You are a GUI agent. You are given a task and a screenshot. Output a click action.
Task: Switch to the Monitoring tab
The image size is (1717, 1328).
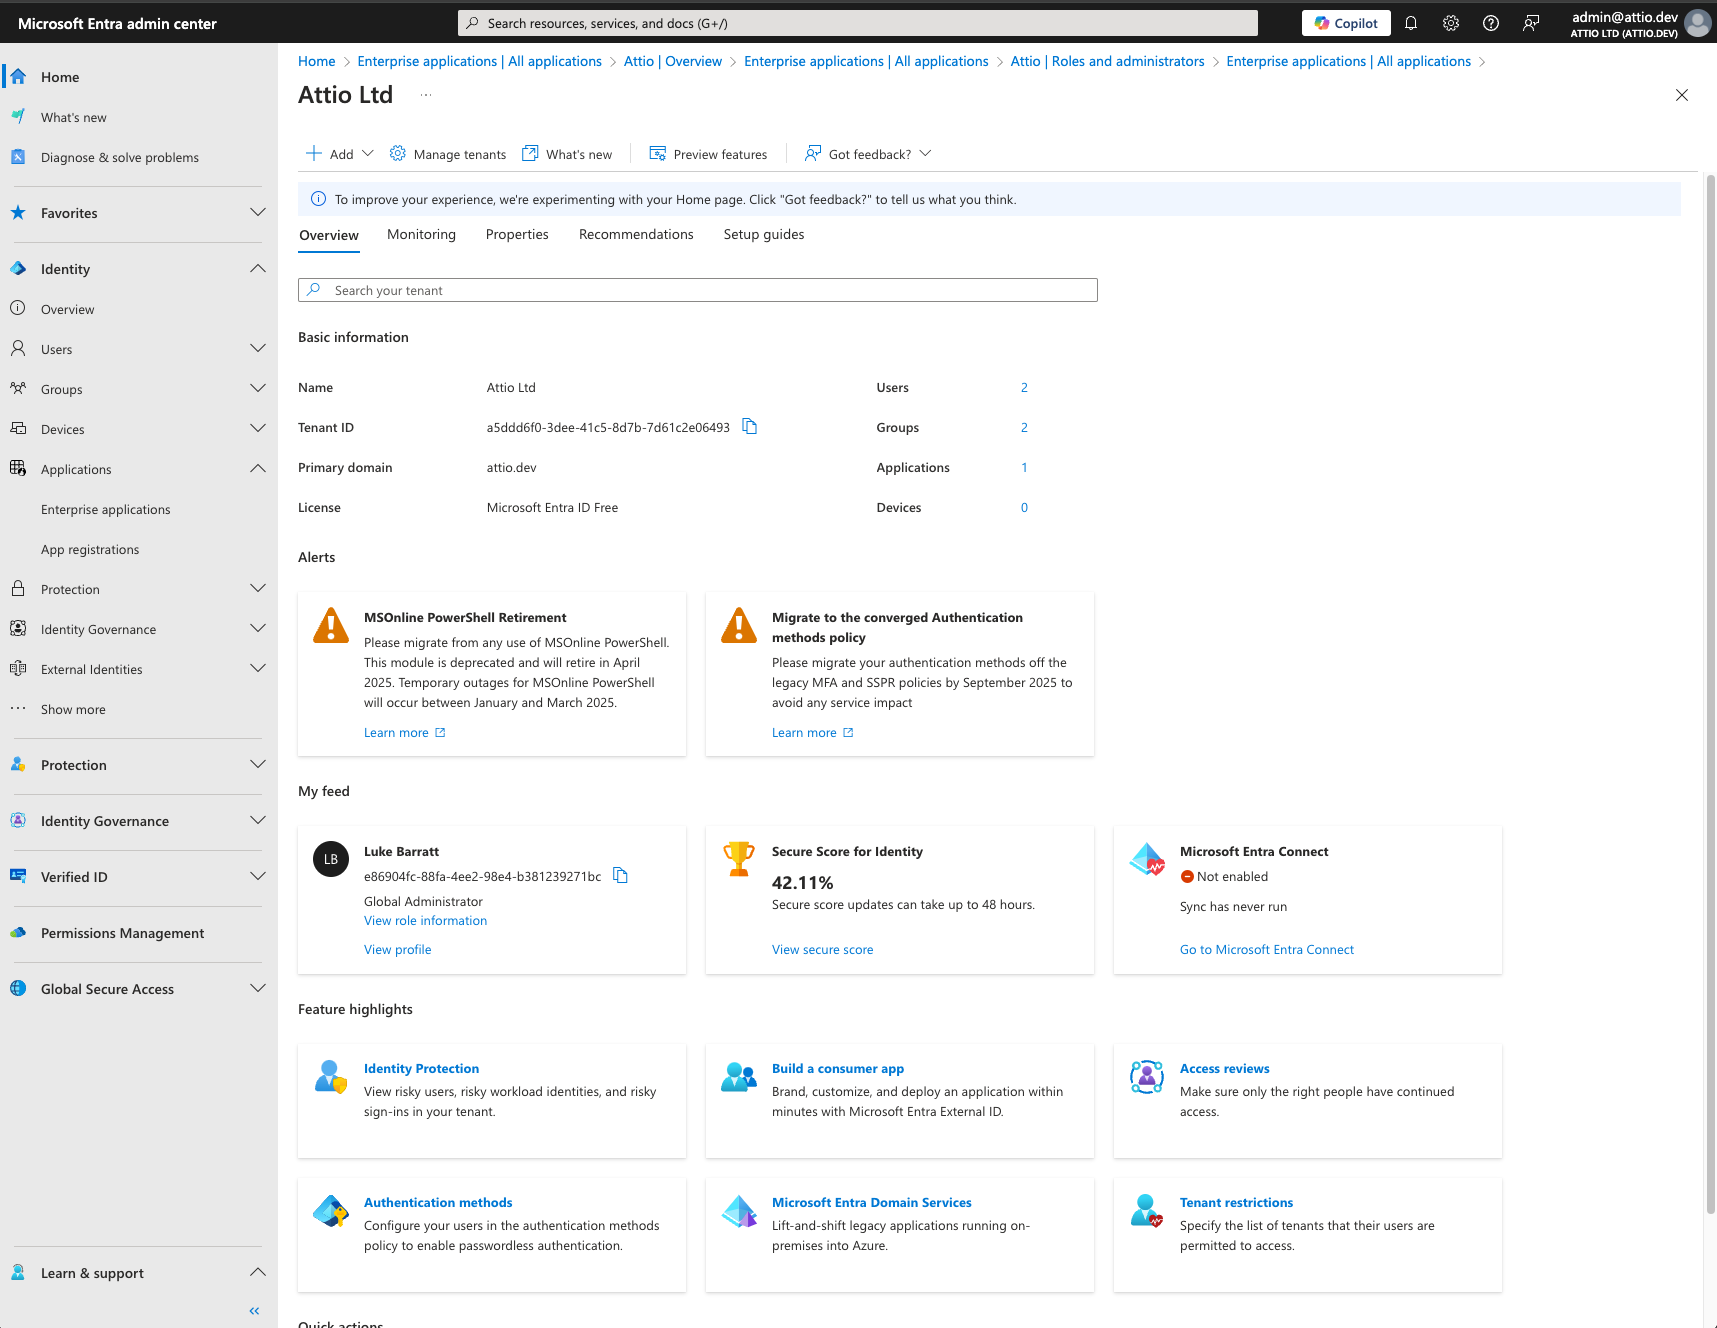pyautogui.click(x=421, y=234)
